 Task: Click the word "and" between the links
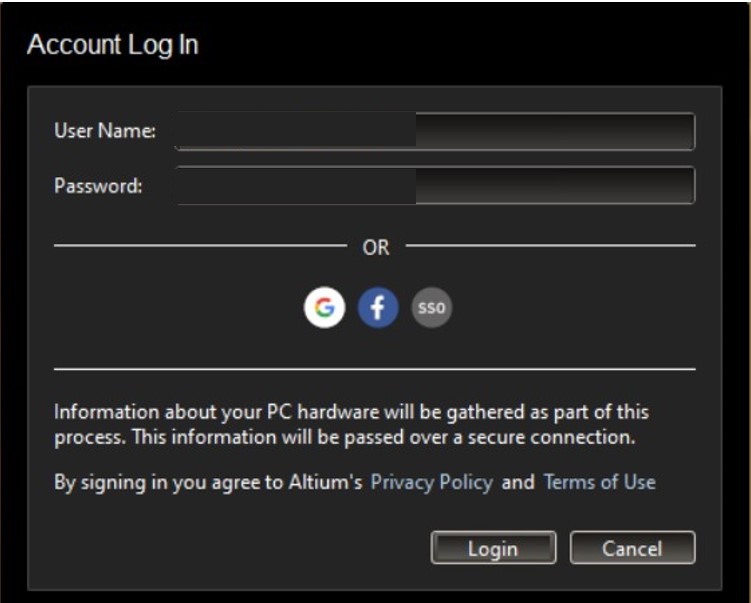(518, 482)
